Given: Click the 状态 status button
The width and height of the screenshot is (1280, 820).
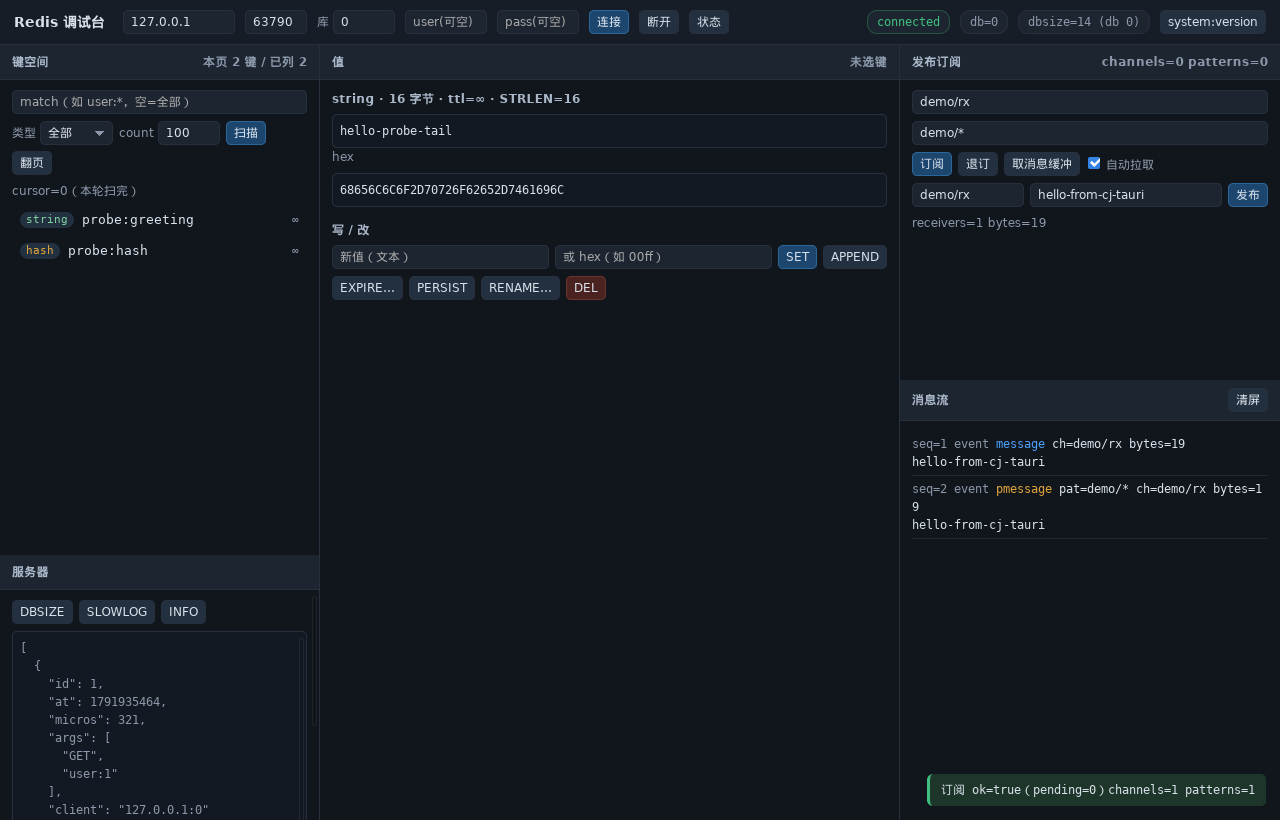Looking at the screenshot, I should click(709, 22).
